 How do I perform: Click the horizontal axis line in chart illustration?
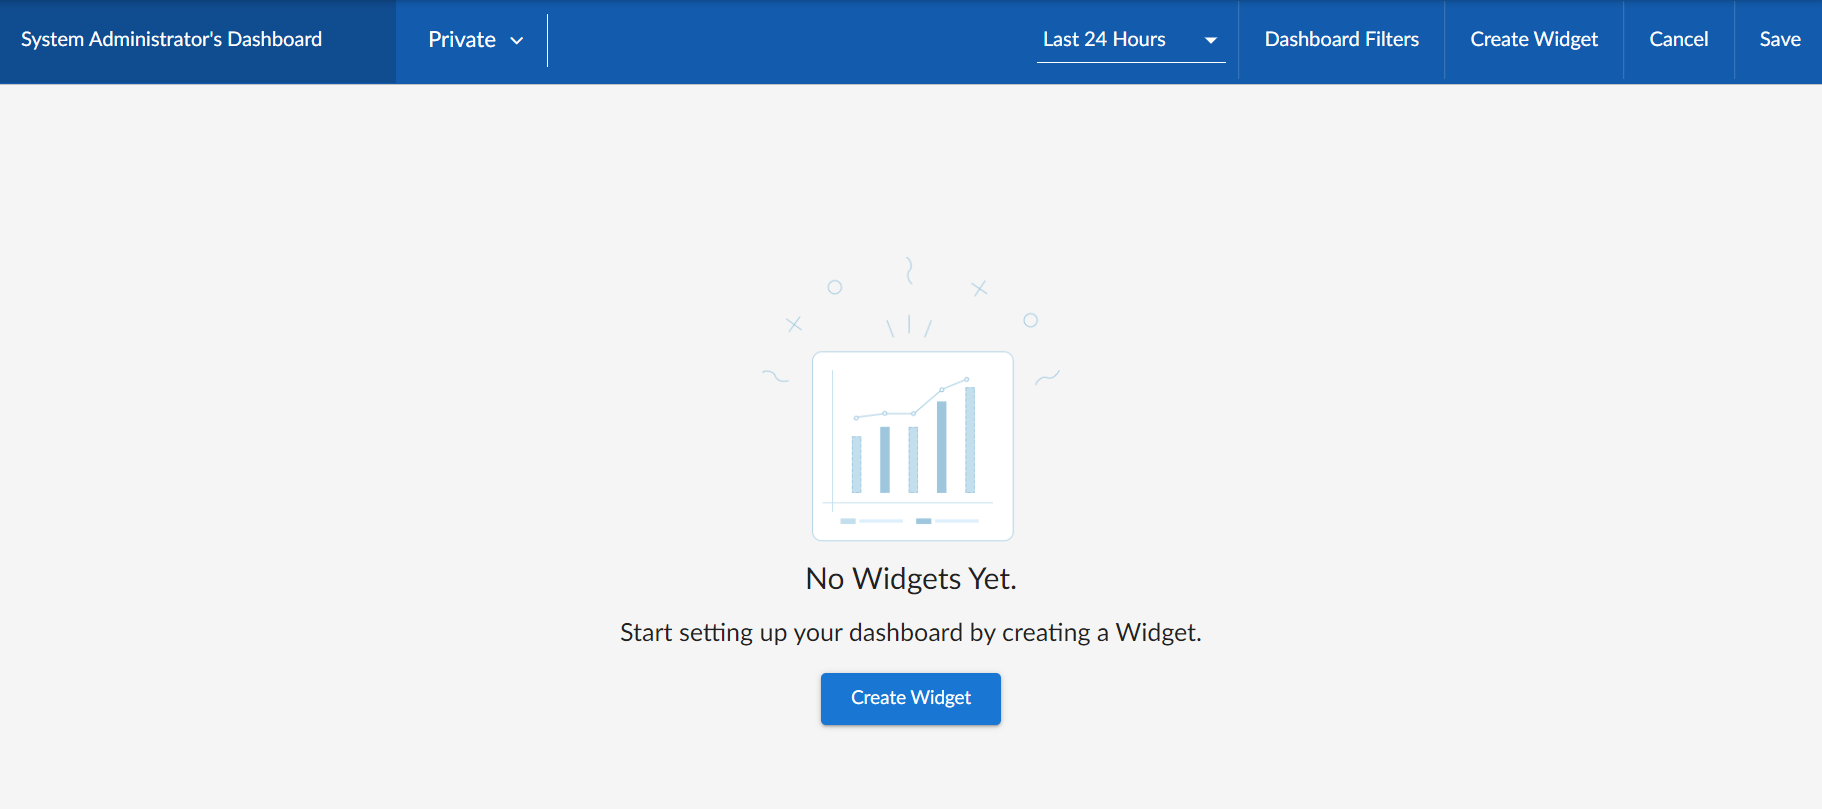(x=908, y=502)
